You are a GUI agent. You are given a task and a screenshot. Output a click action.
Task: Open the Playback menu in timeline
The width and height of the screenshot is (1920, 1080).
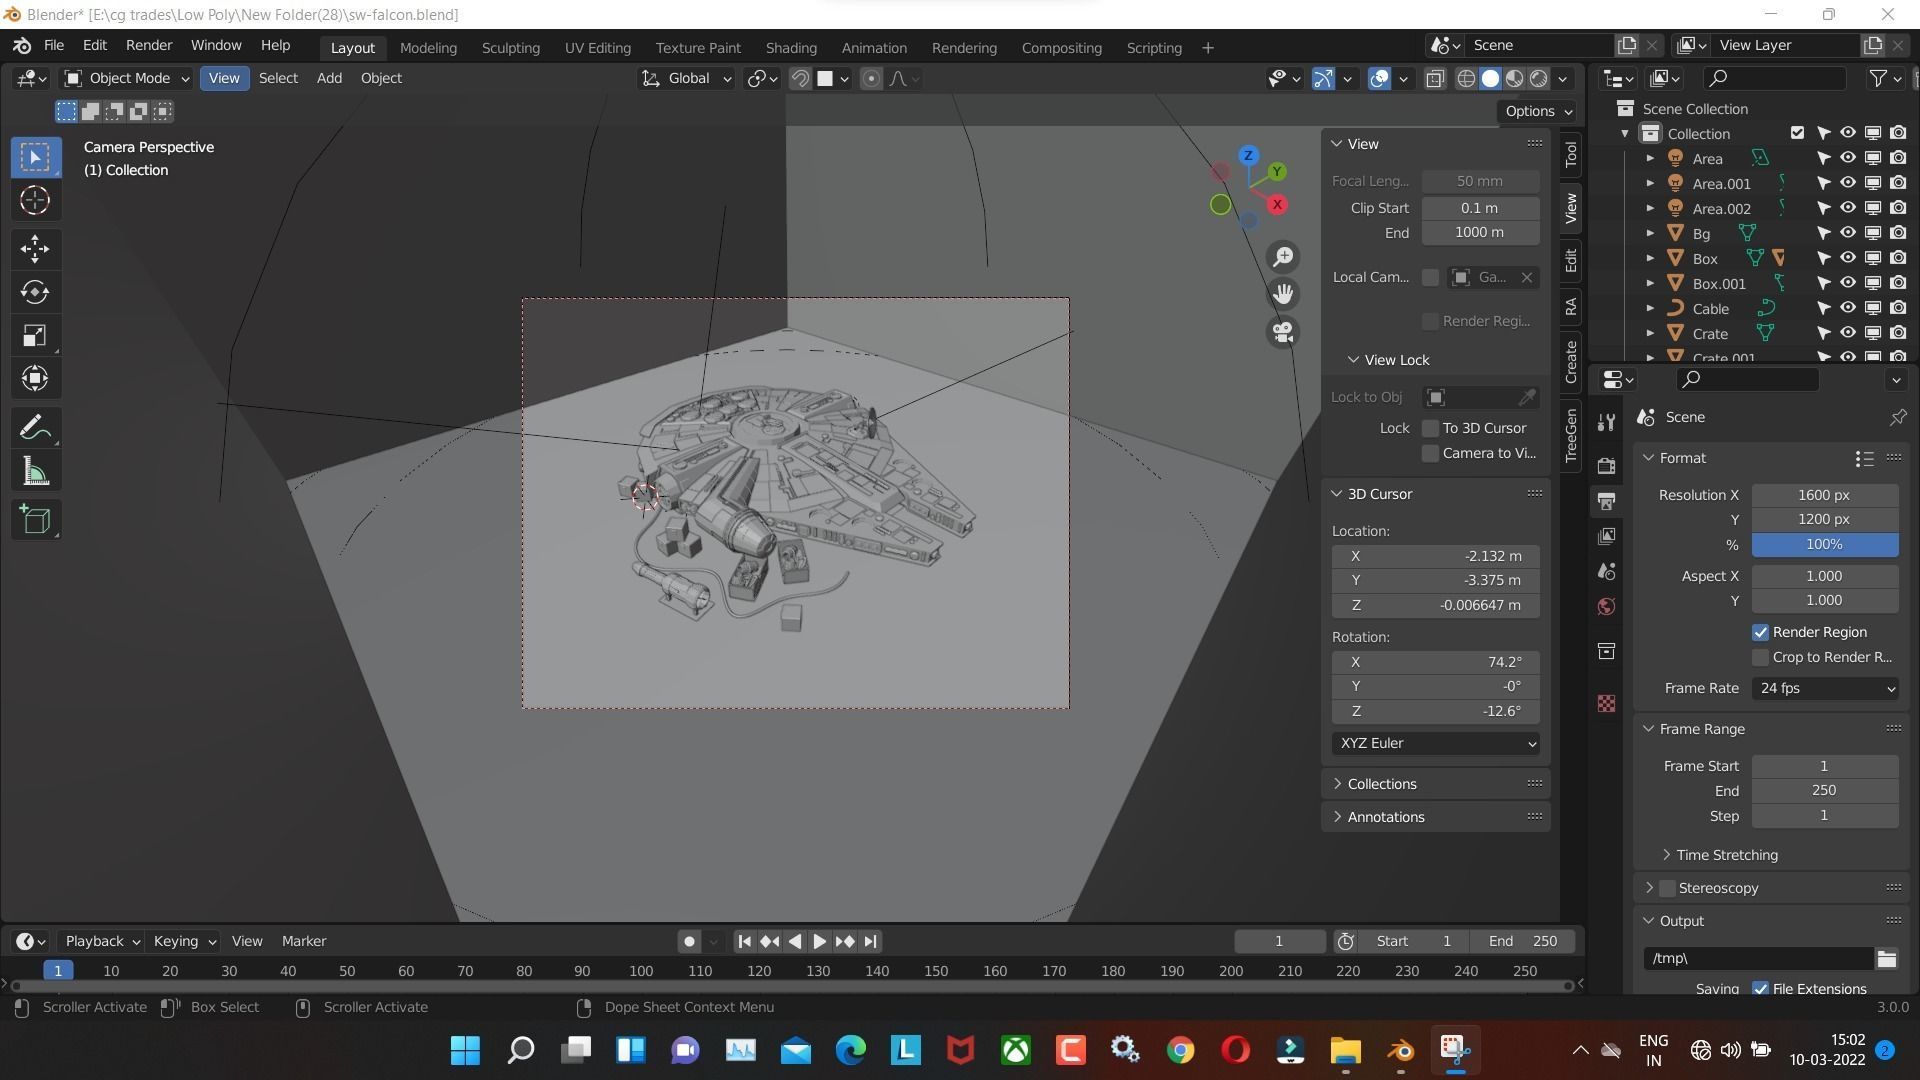102,941
